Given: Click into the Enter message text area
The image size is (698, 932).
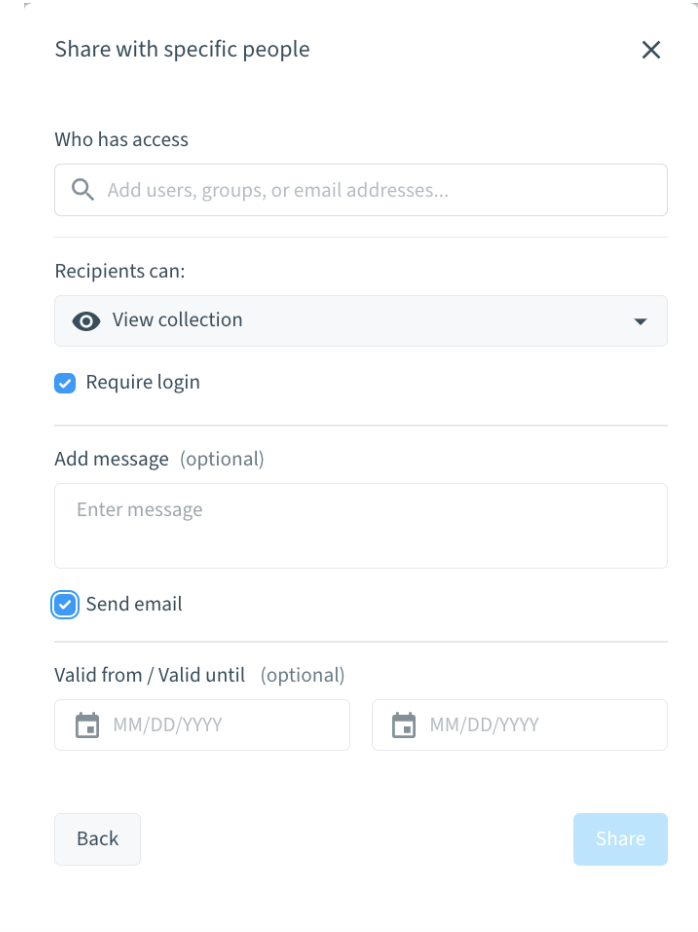Looking at the screenshot, I should [x=360, y=526].
